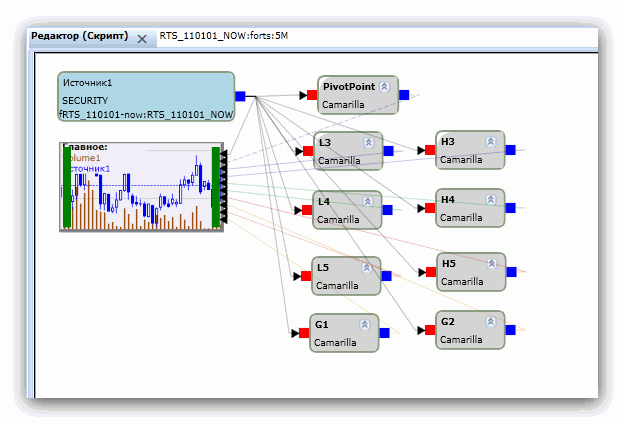Select the L5 Camarilla block
The height and width of the screenshot is (424, 624).
point(345,276)
